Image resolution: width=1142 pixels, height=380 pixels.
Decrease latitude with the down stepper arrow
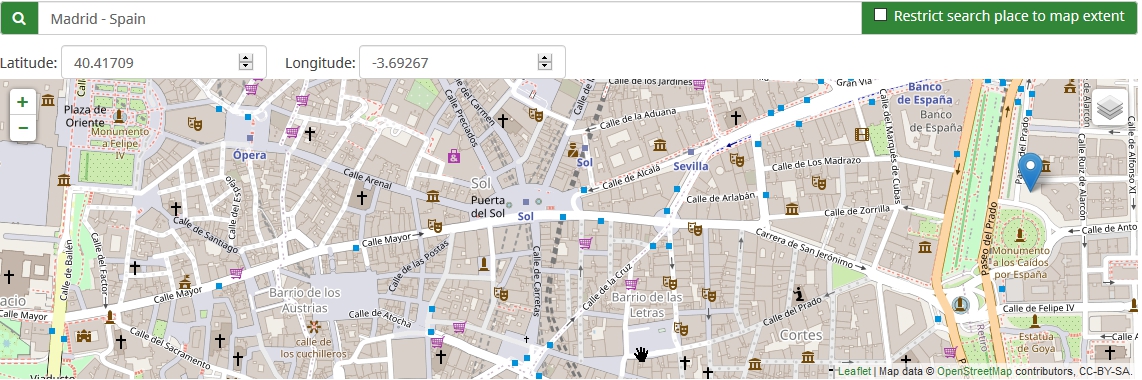coord(246,67)
